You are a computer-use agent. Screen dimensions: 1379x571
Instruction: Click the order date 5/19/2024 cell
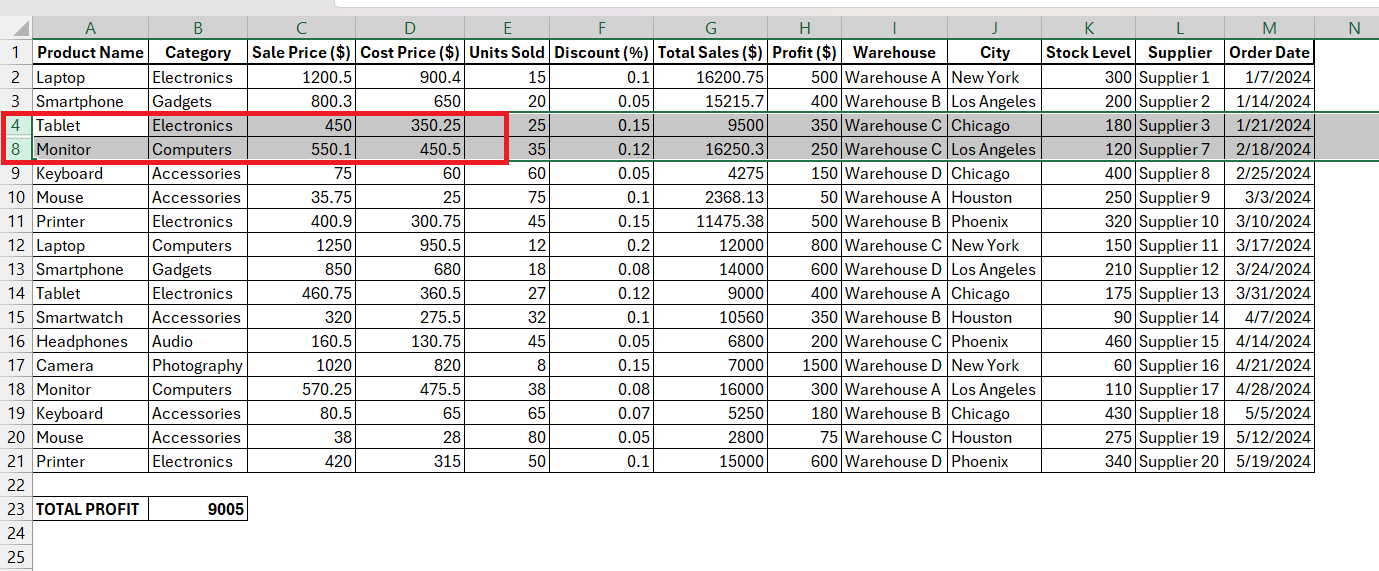click(x=1269, y=461)
